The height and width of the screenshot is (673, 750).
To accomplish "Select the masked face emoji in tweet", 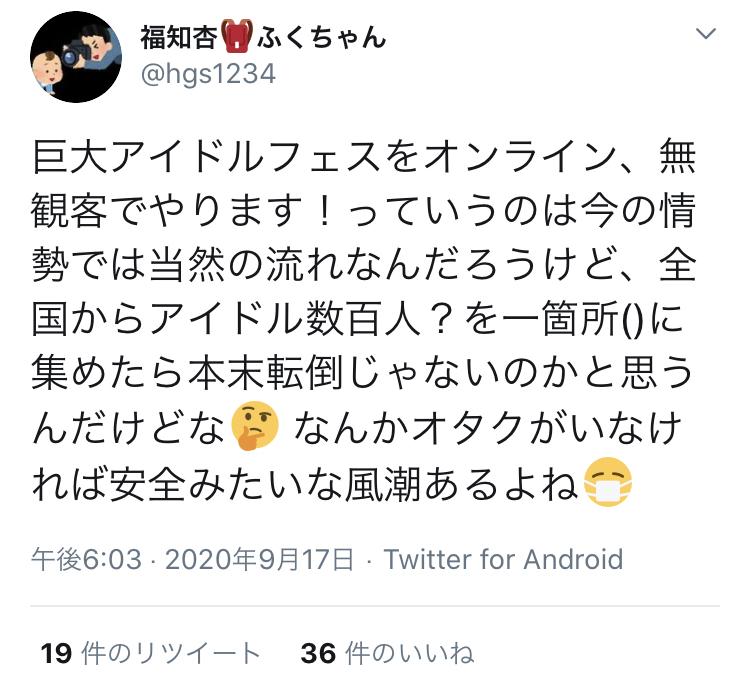I will click(608, 482).
